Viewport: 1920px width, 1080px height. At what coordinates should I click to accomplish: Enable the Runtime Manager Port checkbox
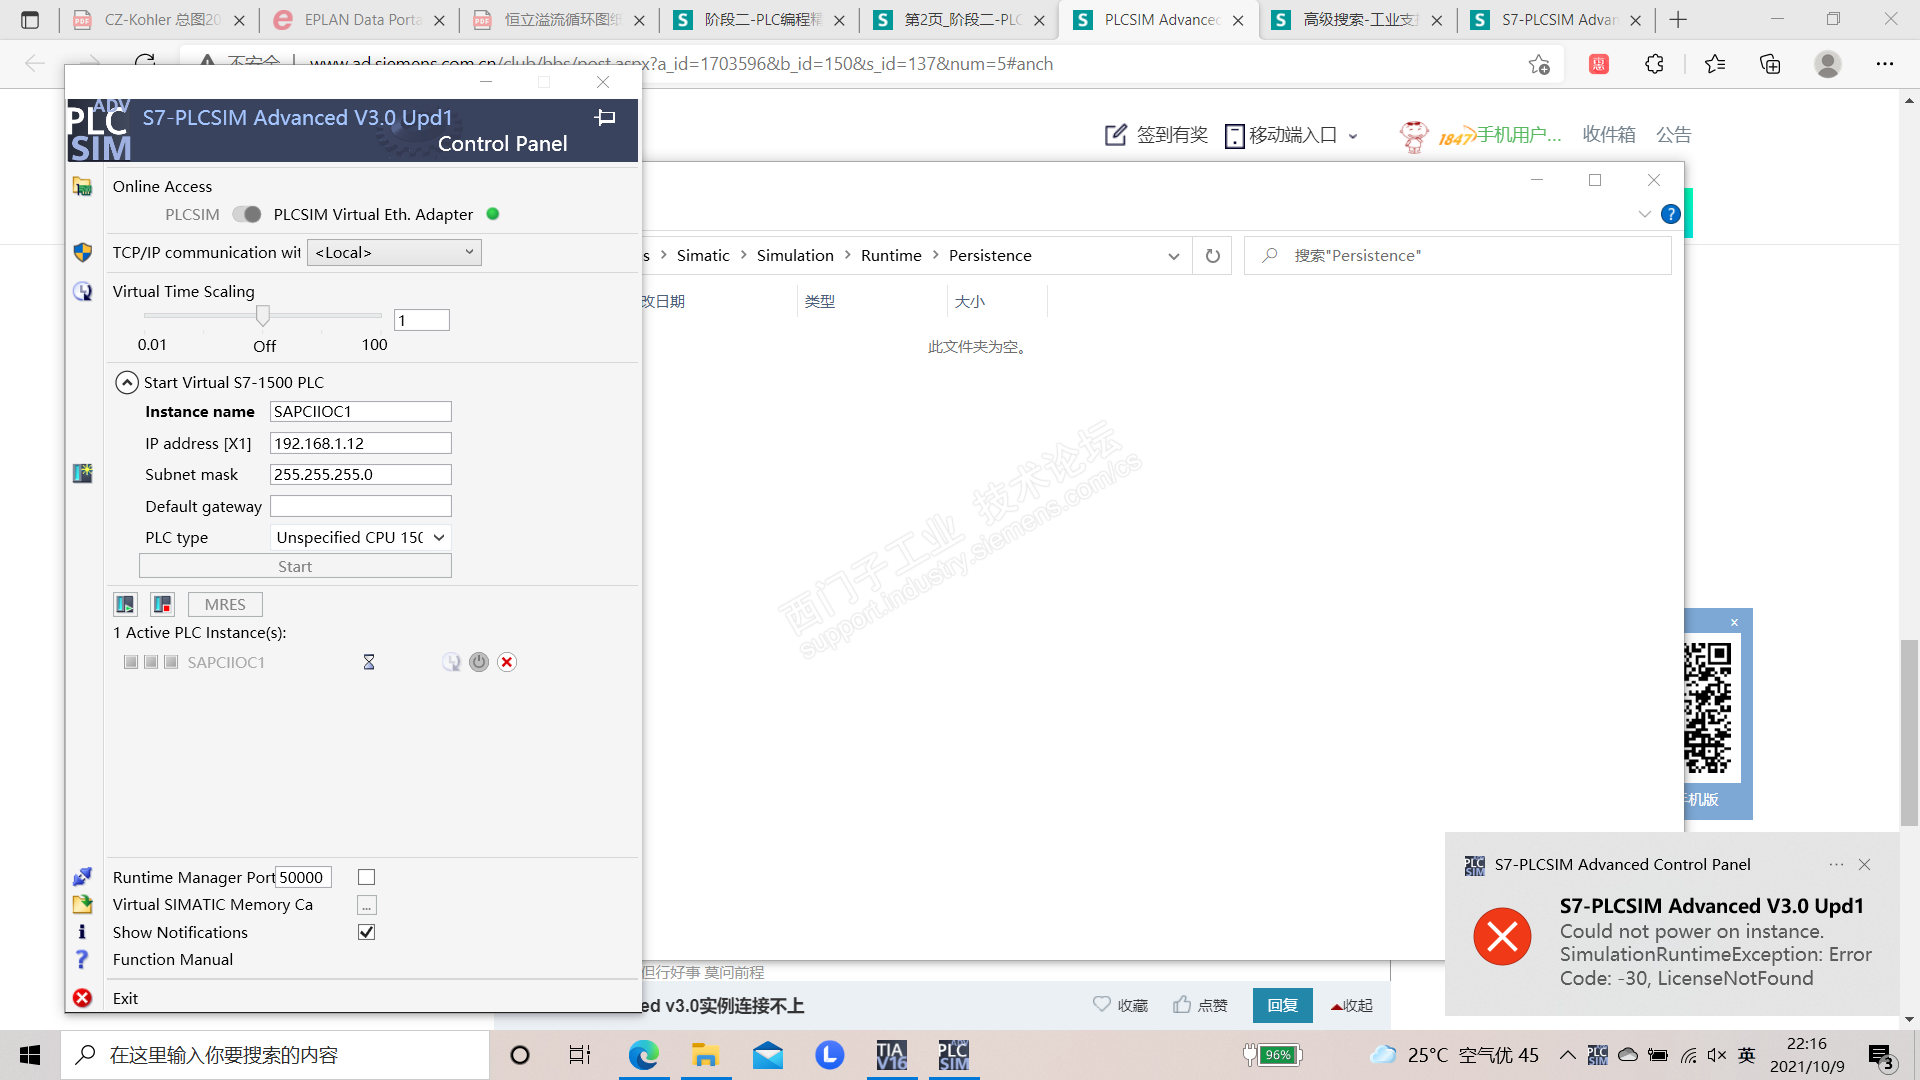tap(367, 877)
